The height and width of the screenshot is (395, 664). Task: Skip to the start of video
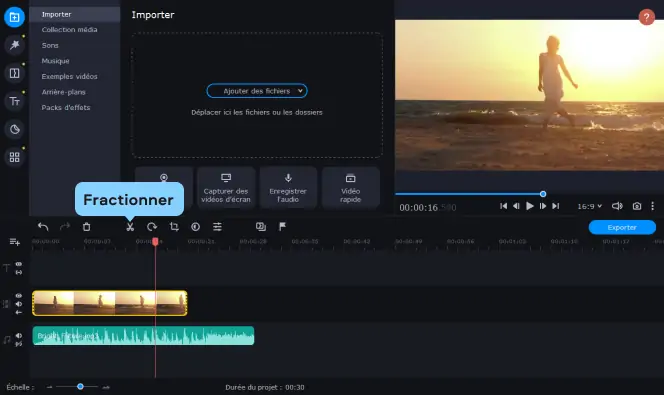(503, 206)
